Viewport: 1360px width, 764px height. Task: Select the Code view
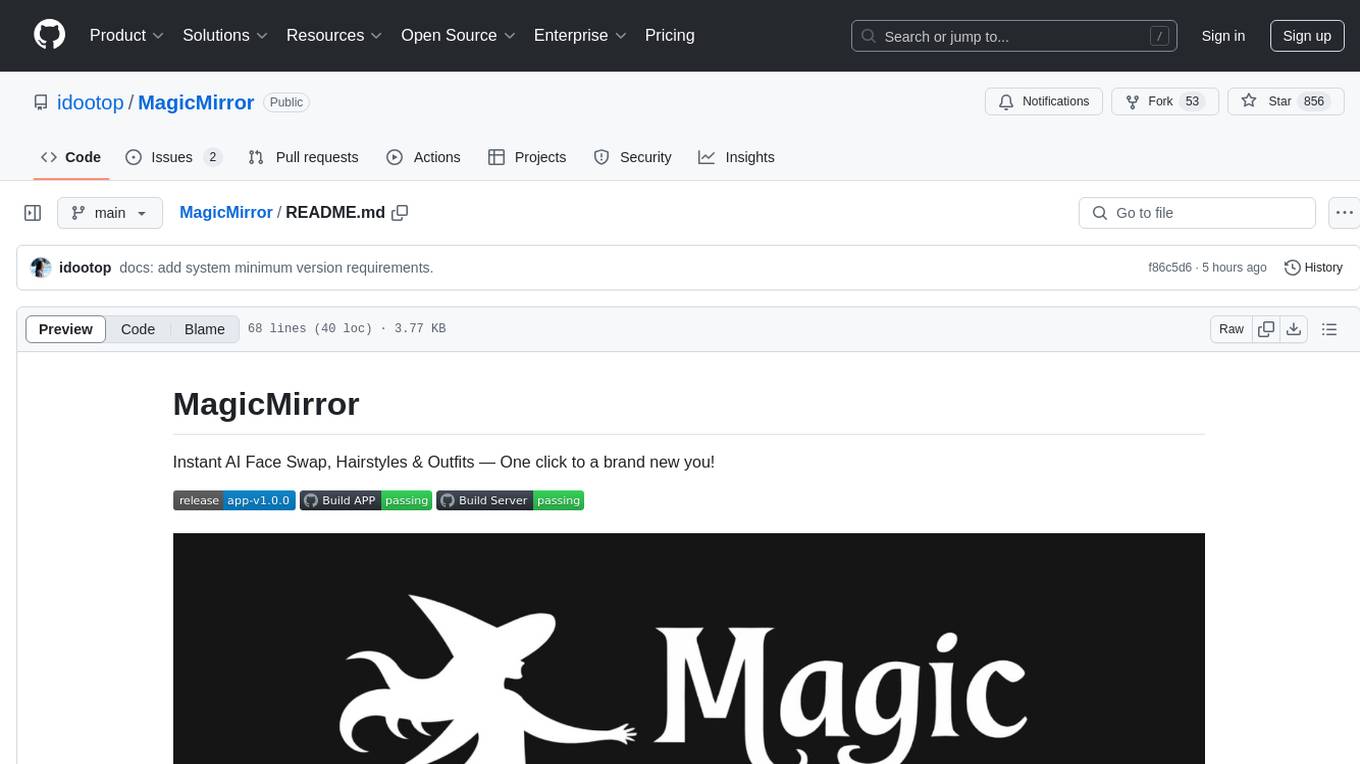point(138,329)
